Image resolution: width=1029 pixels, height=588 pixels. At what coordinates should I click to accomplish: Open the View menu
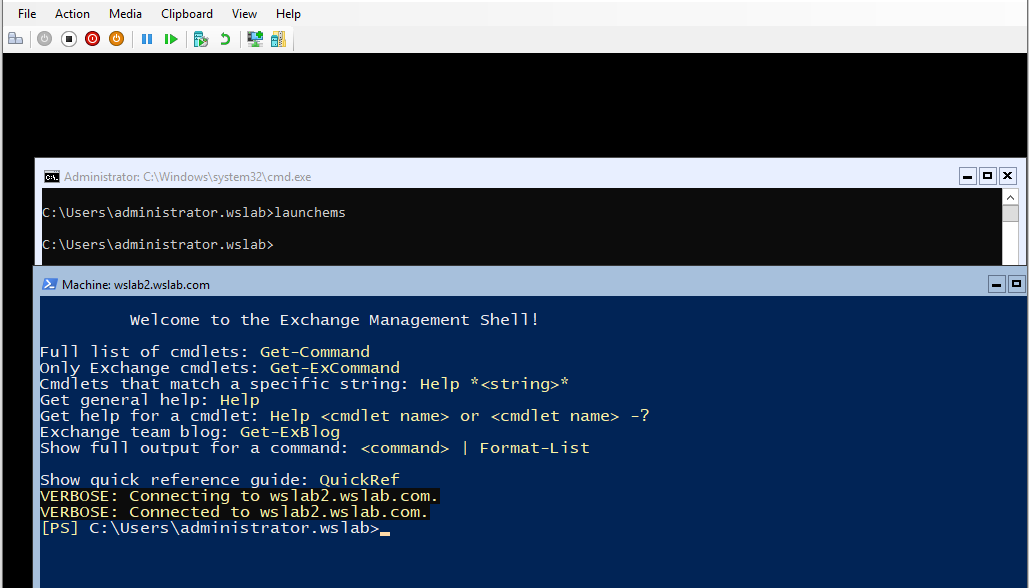point(244,14)
